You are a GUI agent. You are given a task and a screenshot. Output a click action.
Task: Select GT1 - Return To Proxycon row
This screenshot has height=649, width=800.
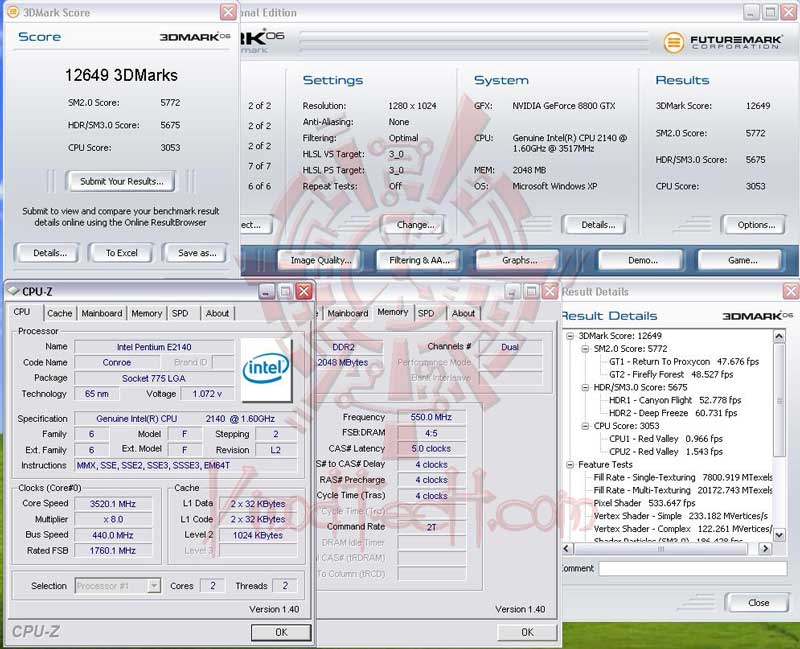684,361
